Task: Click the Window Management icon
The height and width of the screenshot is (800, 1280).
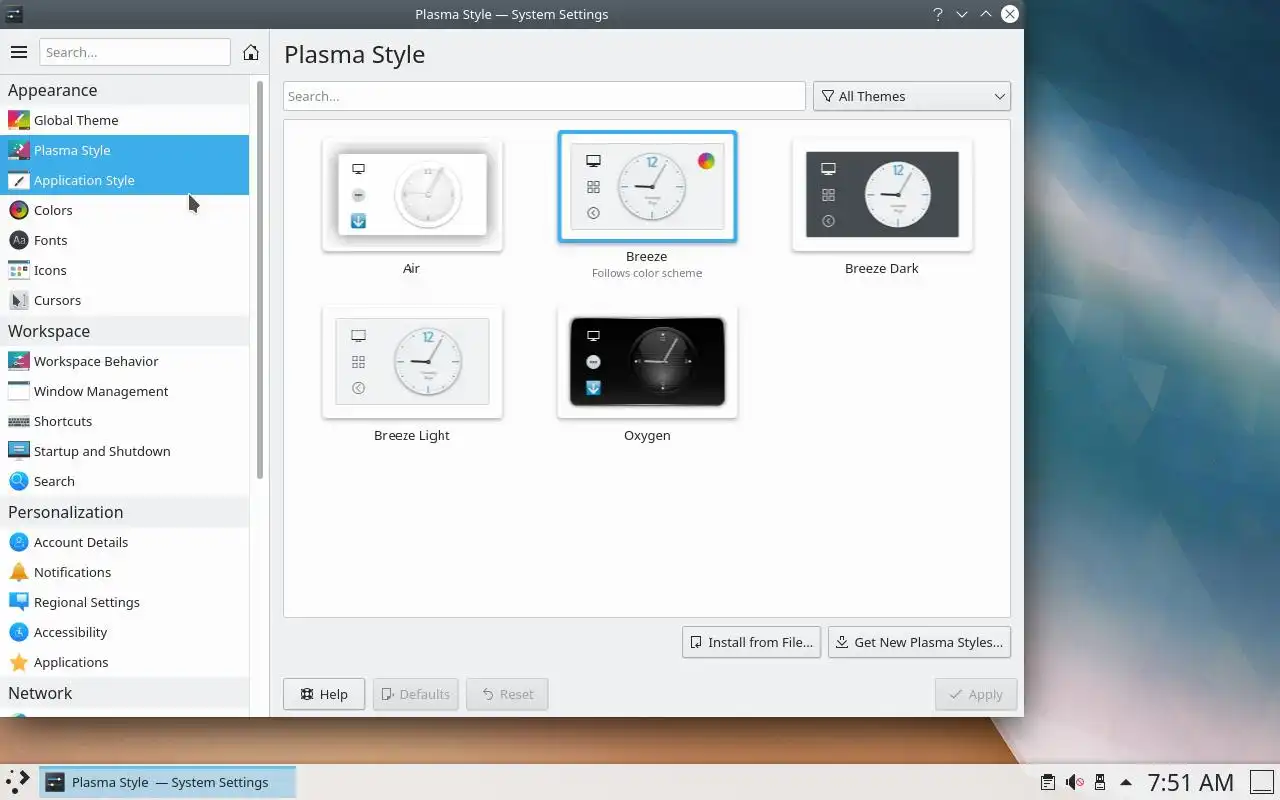Action: click(18, 391)
